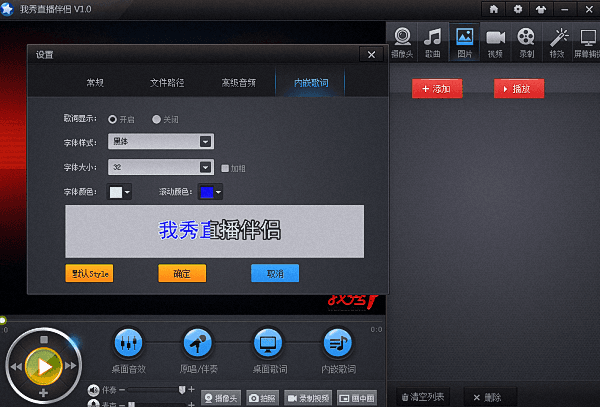
Task: Click the 摄像头 button in bottom bar
Action: pos(221,398)
